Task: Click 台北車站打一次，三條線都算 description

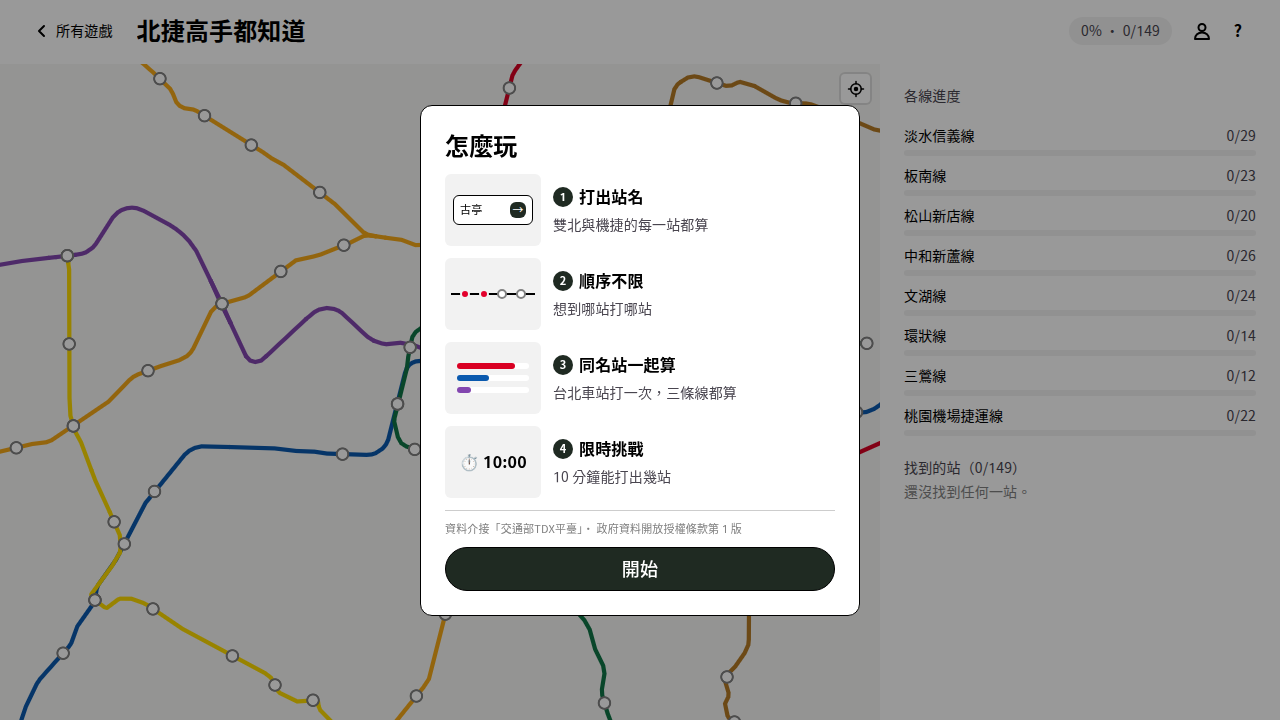Action: pos(645,393)
